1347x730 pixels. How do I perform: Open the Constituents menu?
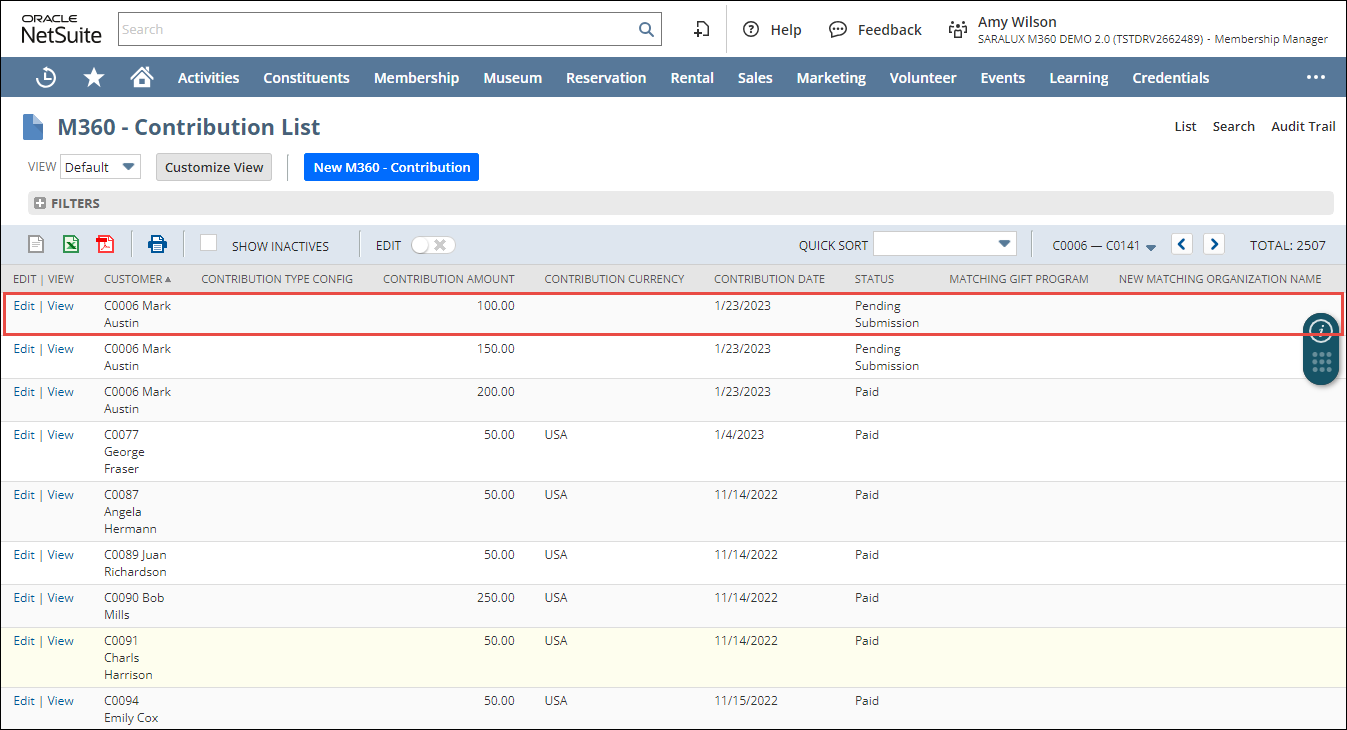point(306,78)
